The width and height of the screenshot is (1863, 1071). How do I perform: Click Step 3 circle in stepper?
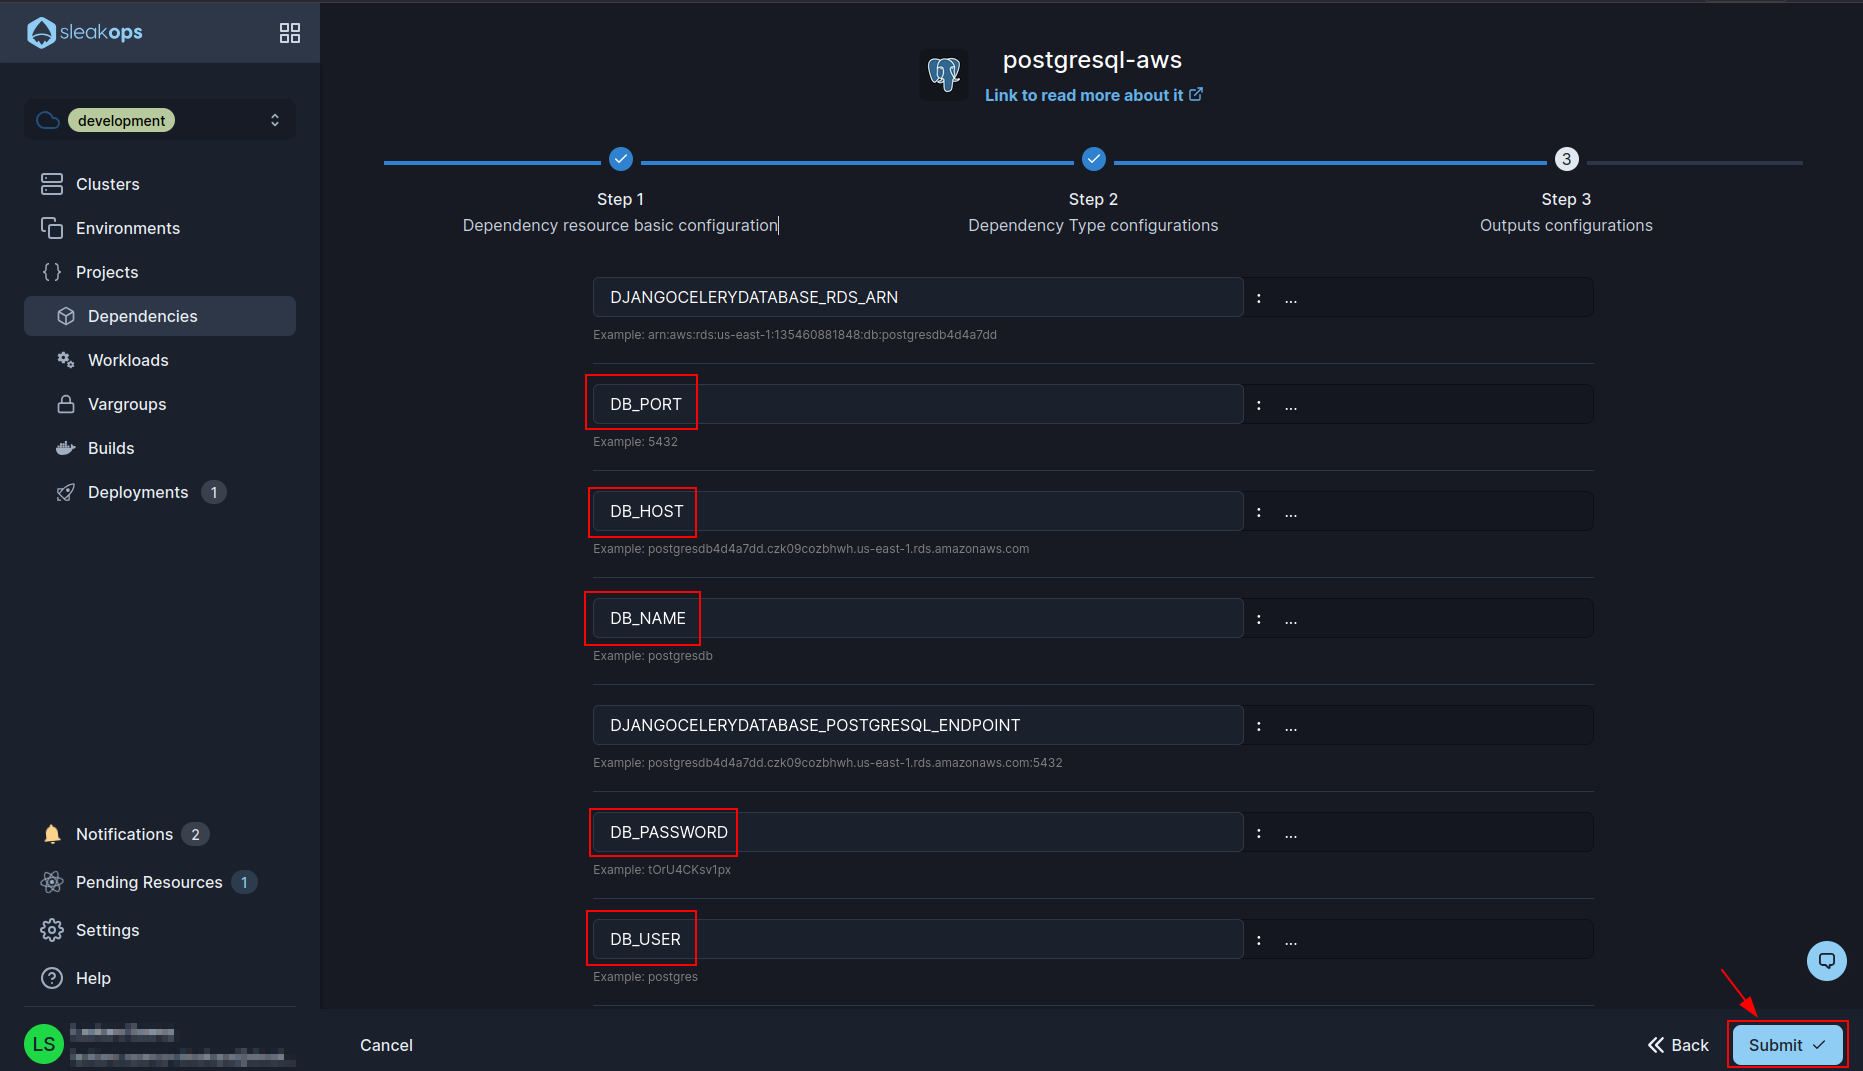(x=1567, y=159)
